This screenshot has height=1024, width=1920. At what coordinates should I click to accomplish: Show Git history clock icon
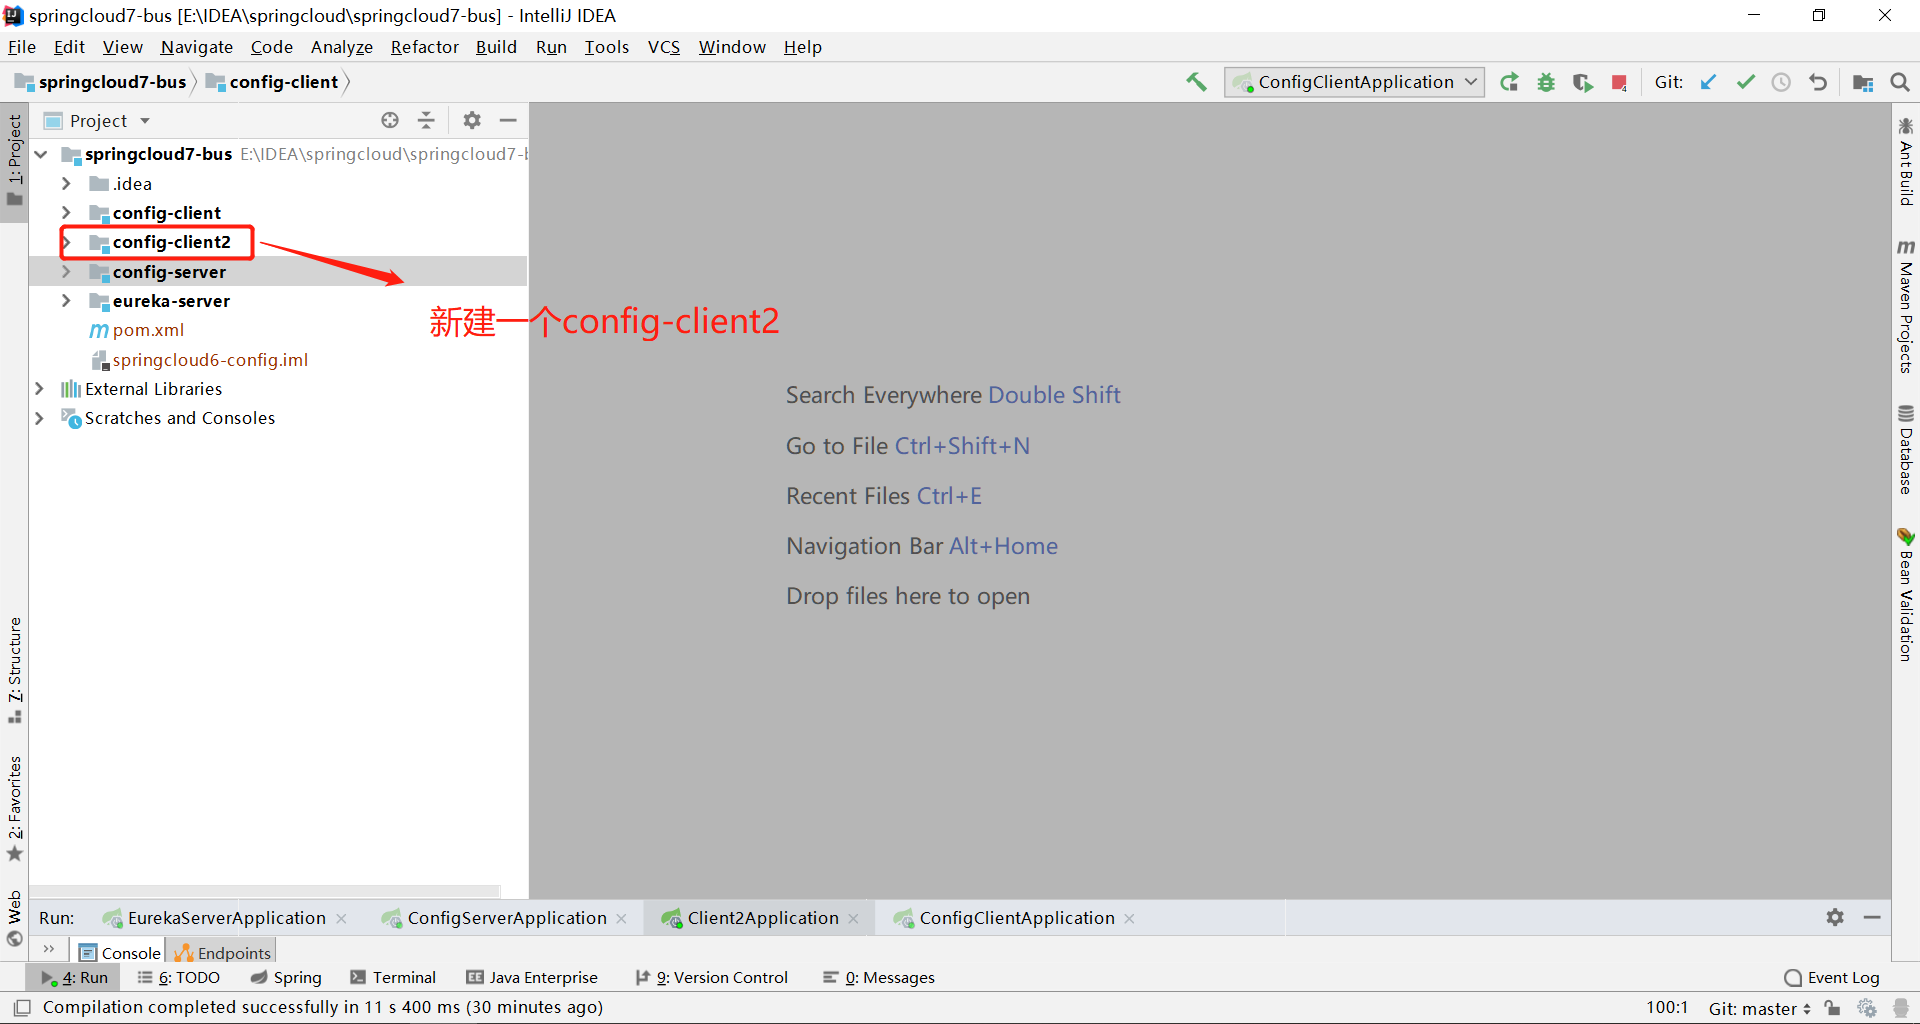point(1781,82)
